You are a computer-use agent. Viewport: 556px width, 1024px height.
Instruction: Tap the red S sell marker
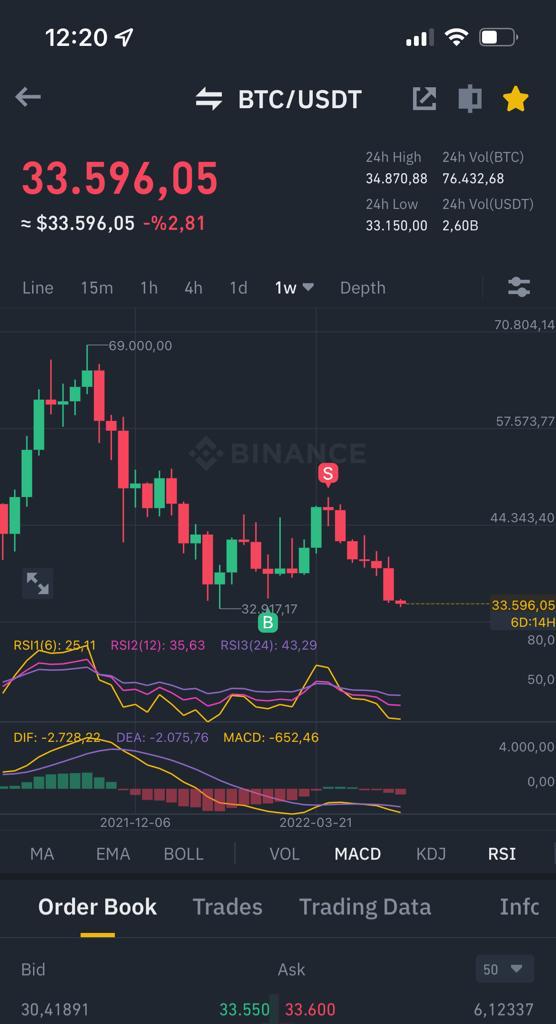[x=327, y=475]
